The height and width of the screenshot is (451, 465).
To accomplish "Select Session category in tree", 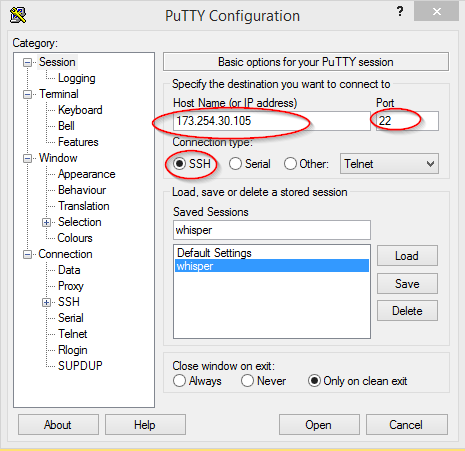I will [57, 62].
